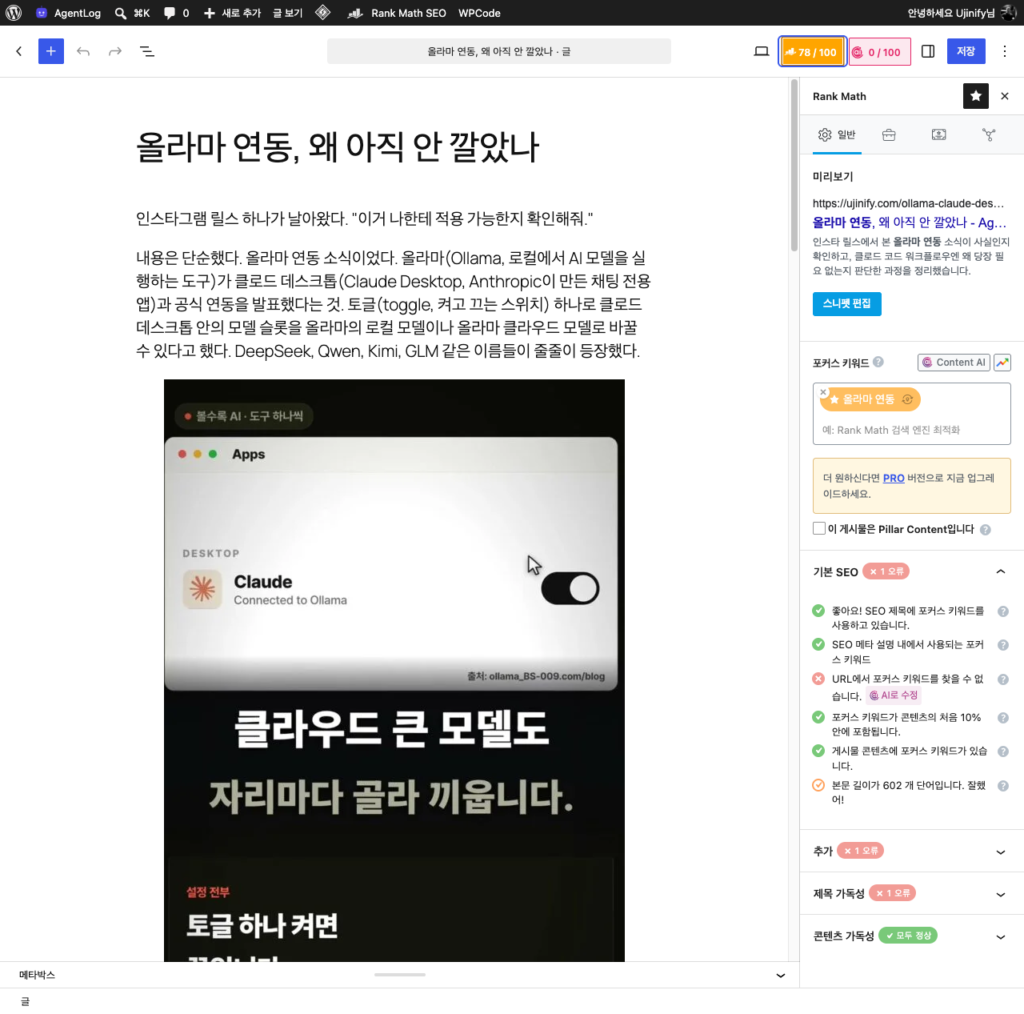Expand the 추가 section
Screen dimensions: 1024x1014
(911, 851)
